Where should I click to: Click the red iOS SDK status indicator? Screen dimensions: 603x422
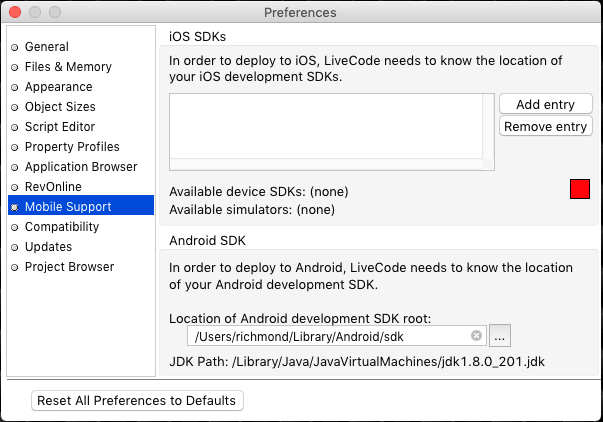pyautogui.click(x=580, y=189)
